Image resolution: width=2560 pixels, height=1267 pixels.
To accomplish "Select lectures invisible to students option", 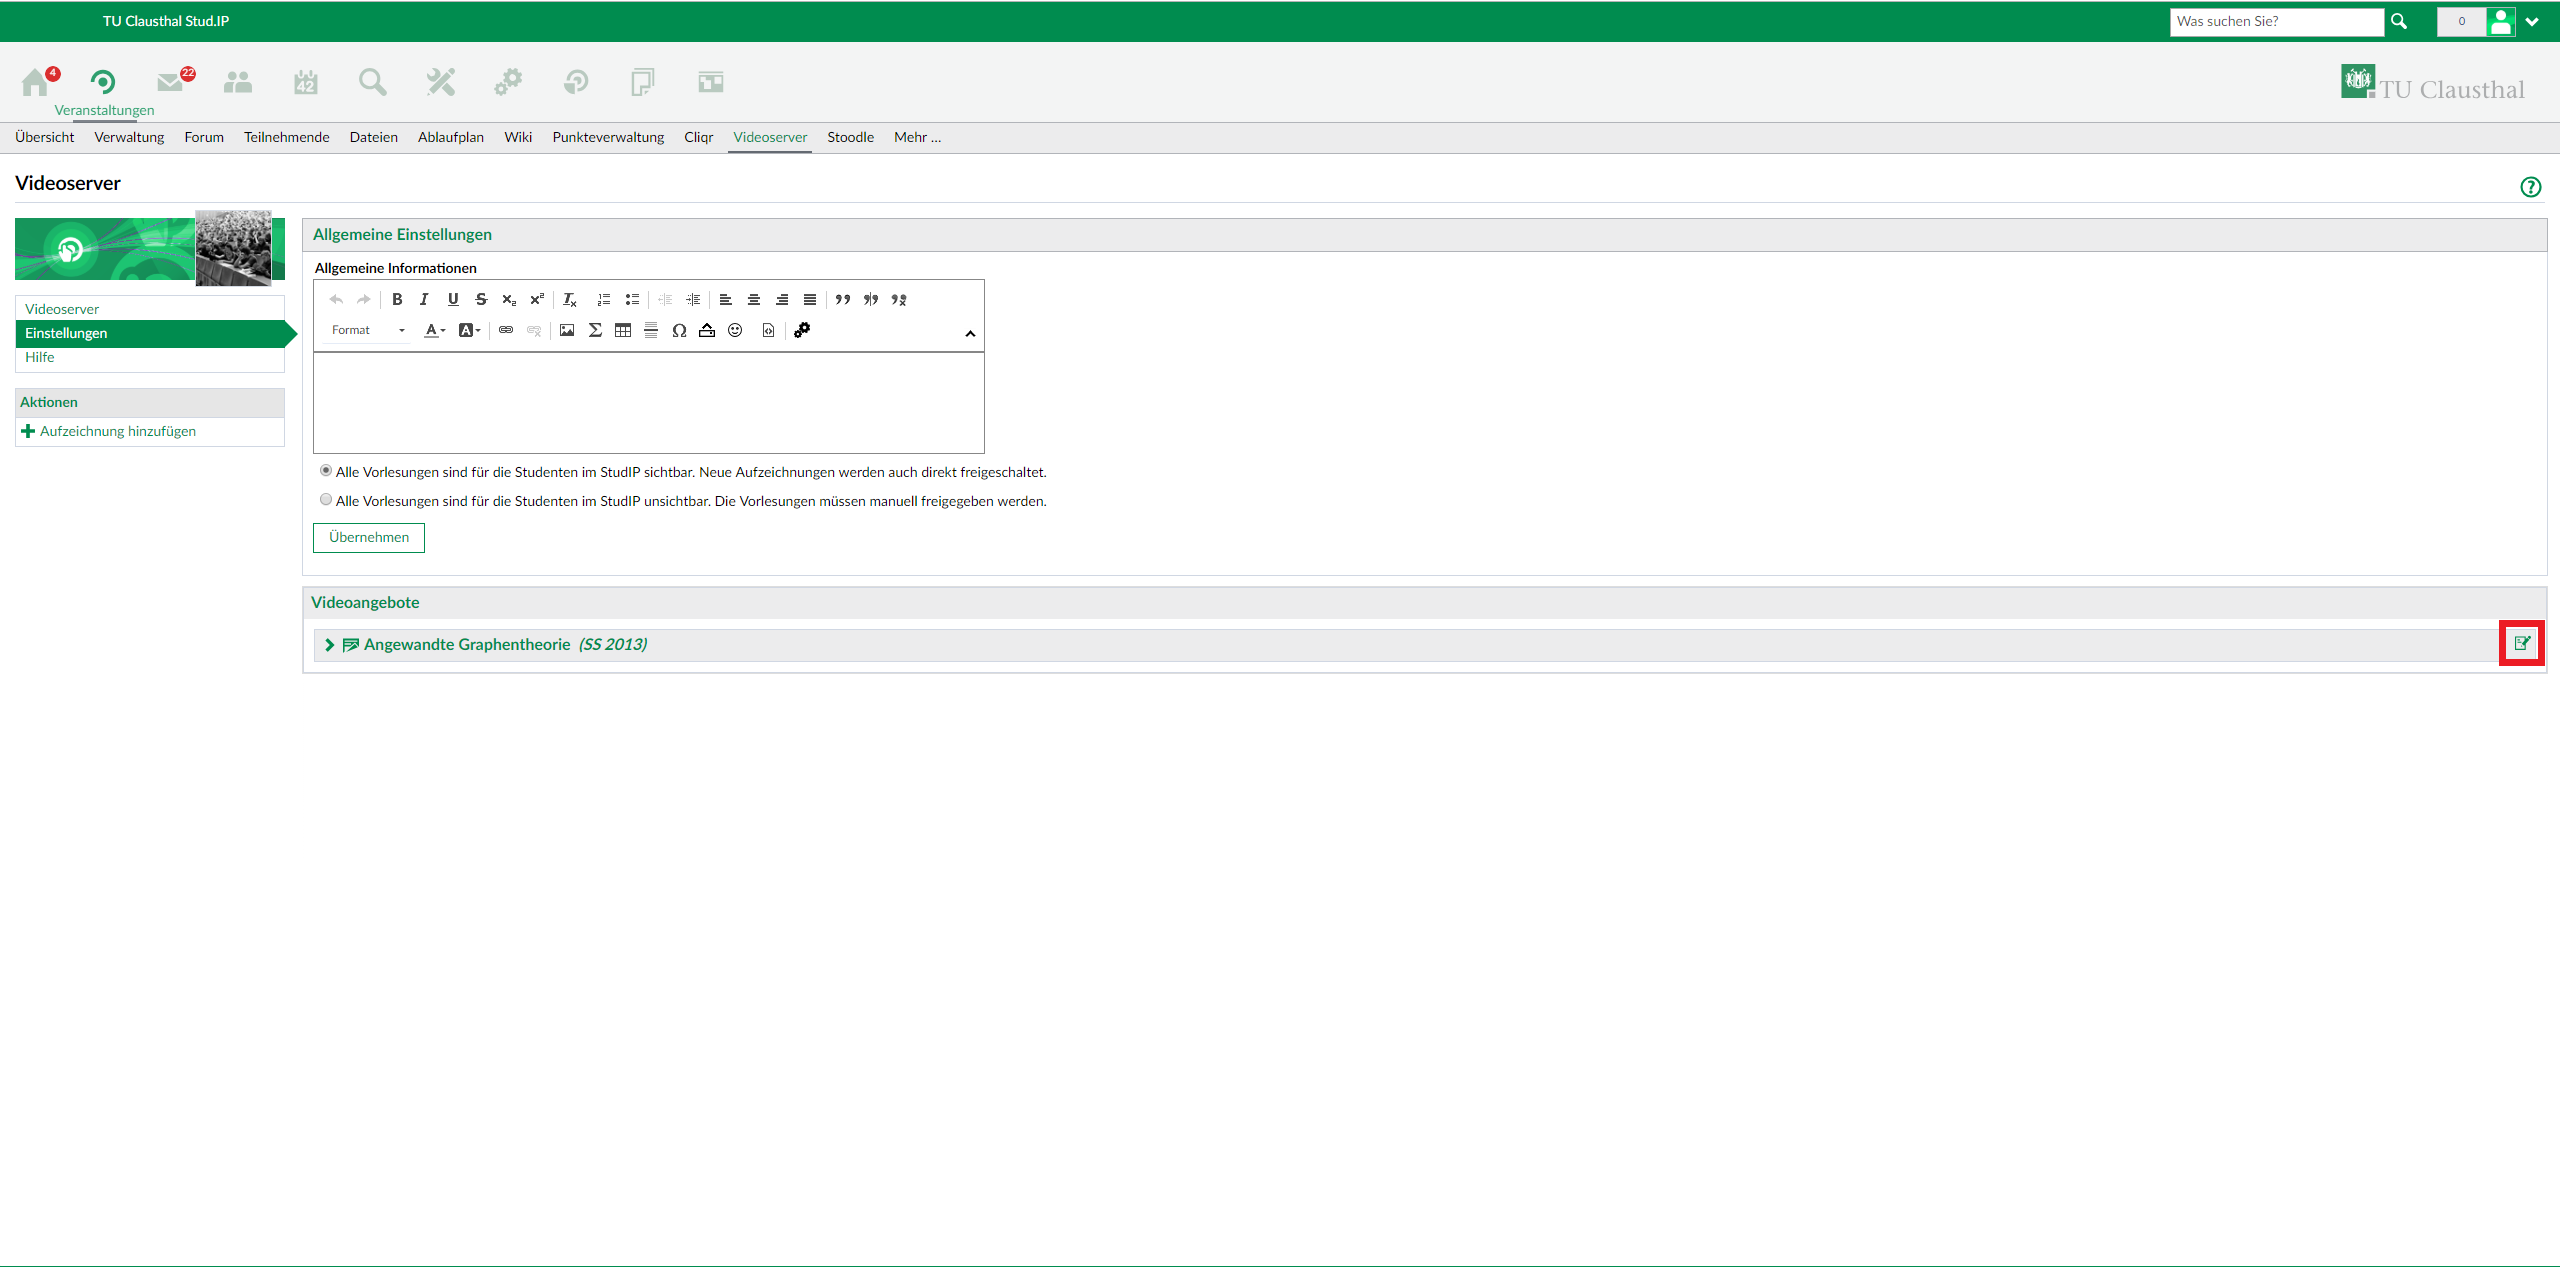I will pos(326,499).
